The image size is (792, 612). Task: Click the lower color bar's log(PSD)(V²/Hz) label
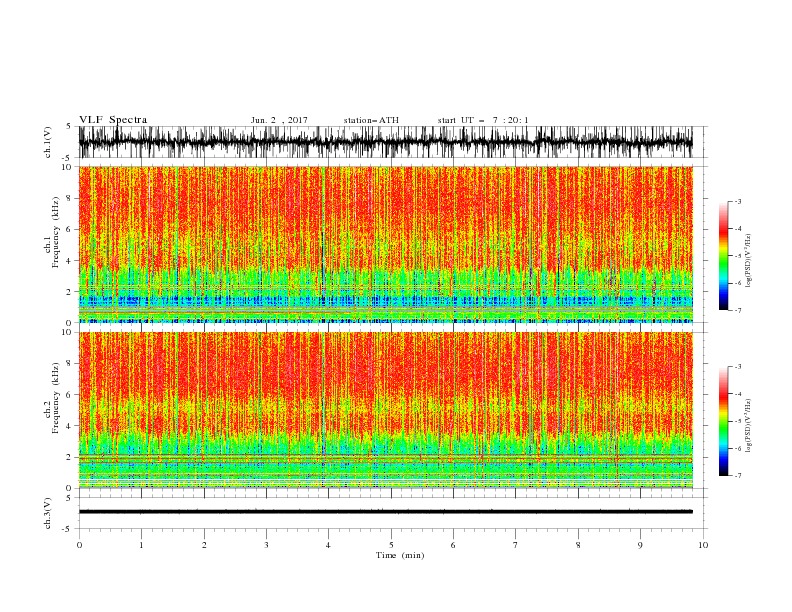(x=749, y=426)
